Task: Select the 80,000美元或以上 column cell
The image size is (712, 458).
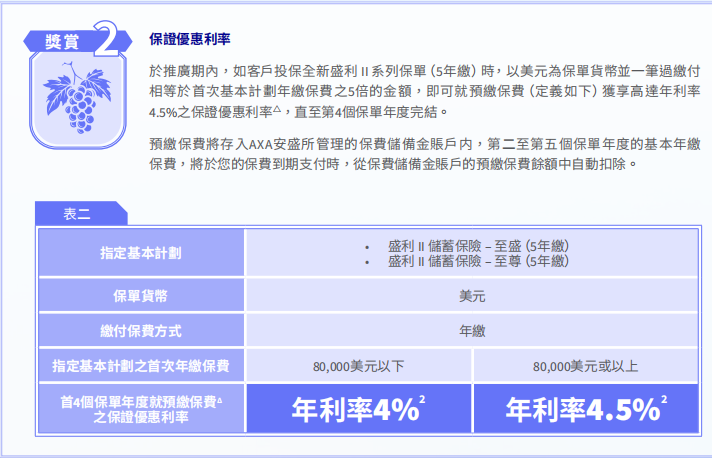Action: tap(585, 367)
